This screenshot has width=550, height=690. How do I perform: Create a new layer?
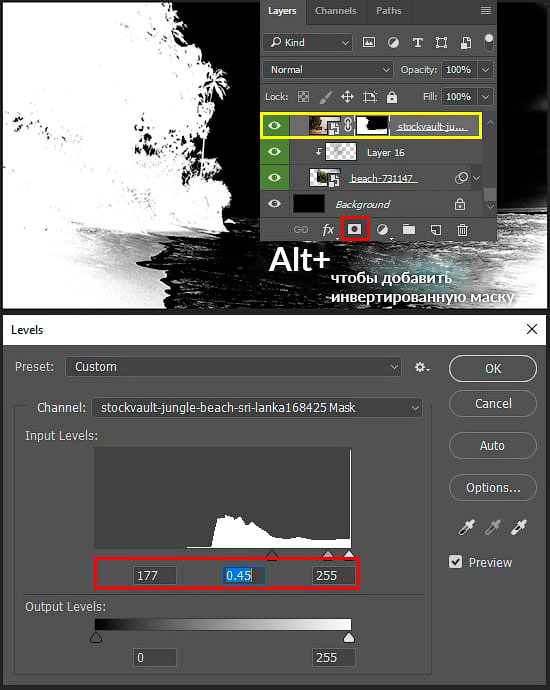[x=436, y=230]
